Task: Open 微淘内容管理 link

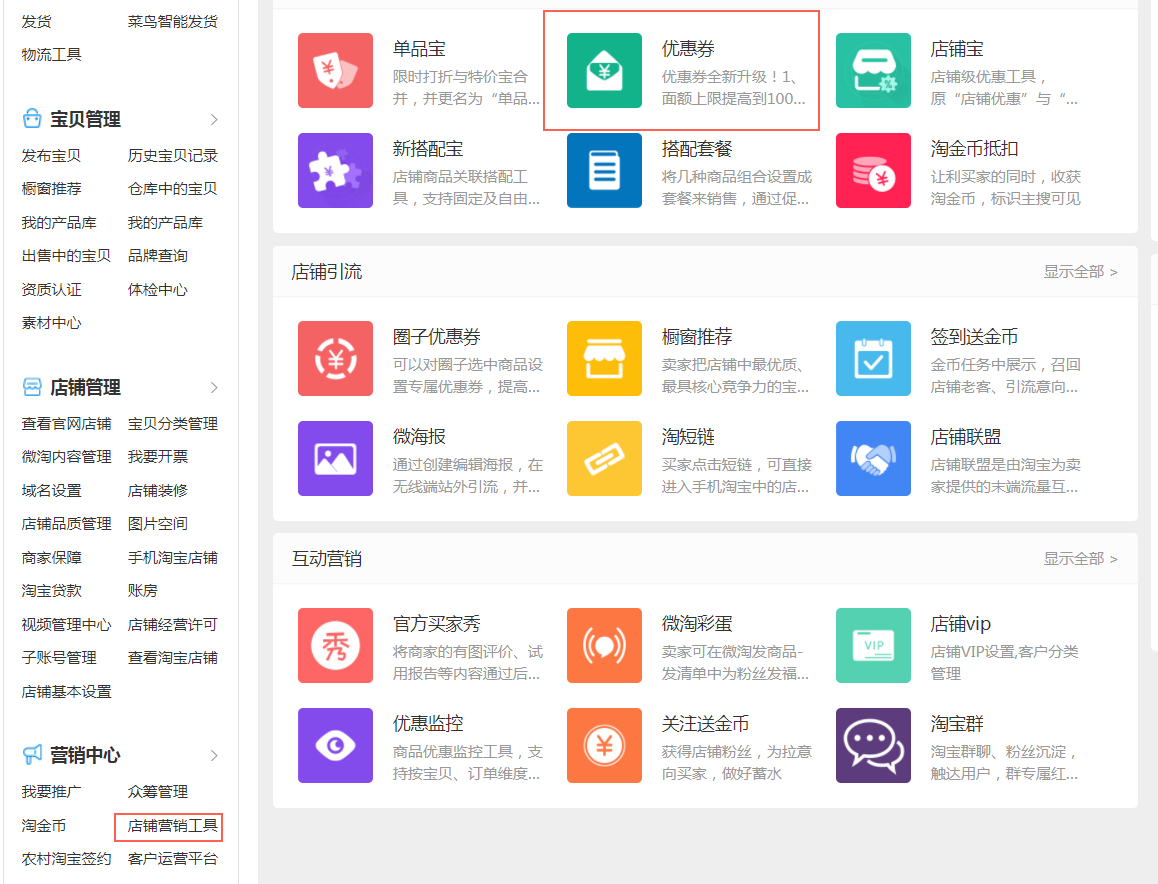Action: click(x=66, y=457)
